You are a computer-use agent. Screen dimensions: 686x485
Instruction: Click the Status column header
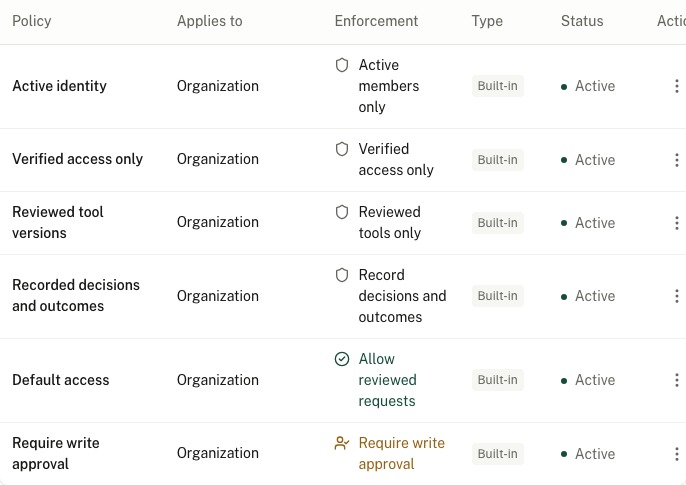coord(582,21)
